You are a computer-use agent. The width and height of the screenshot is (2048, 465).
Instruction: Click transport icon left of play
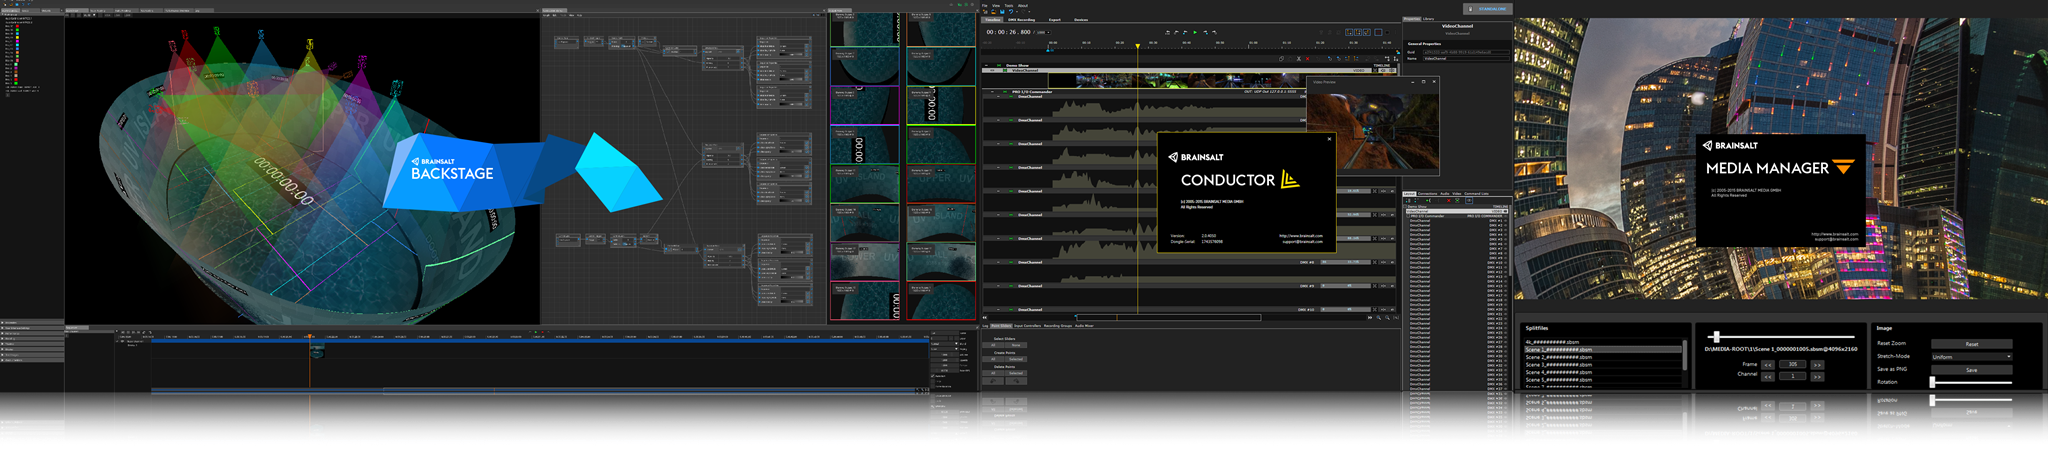point(1185,32)
